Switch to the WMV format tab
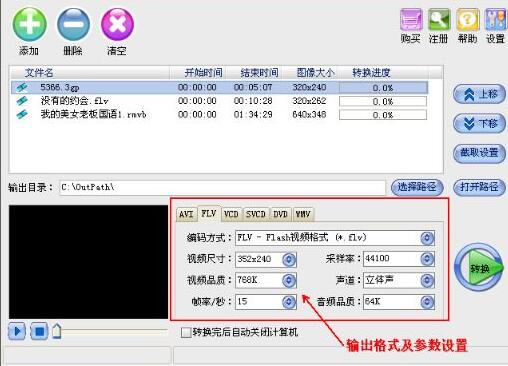This screenshot has height=366, width=508. coord(303,214)
